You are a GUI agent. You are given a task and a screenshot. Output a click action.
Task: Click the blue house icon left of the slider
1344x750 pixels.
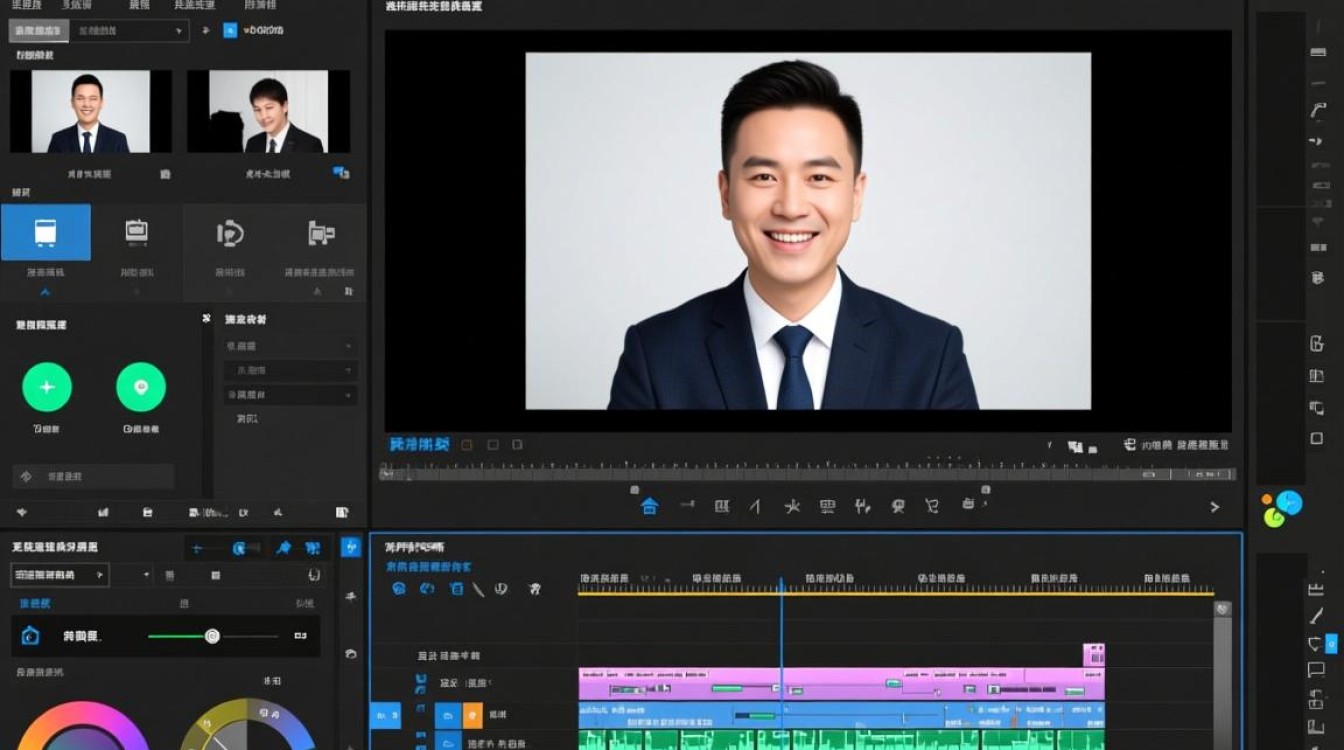pyautogui.click(x=31, y=635)
